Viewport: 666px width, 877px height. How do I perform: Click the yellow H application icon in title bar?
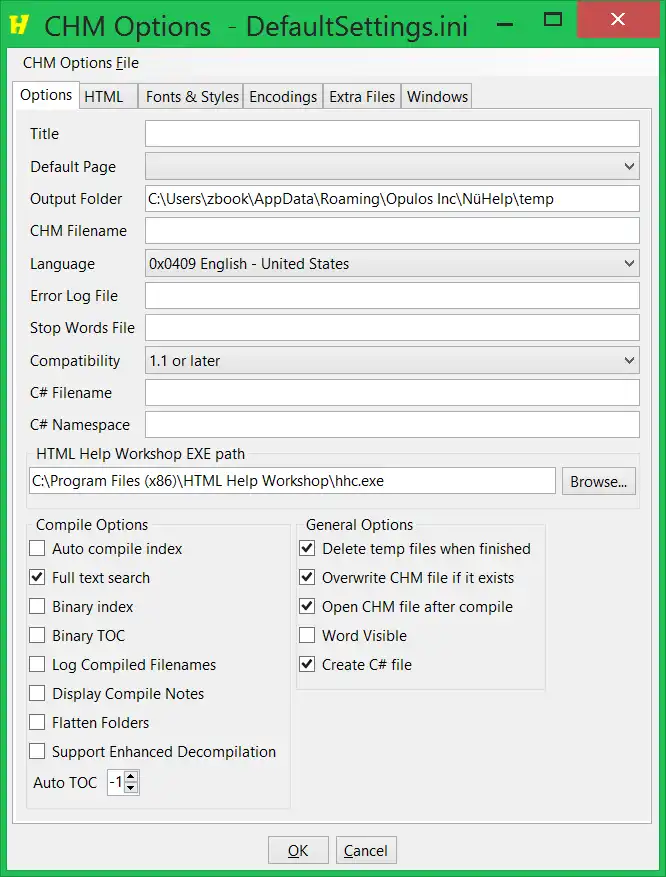(x=19, y=25)
